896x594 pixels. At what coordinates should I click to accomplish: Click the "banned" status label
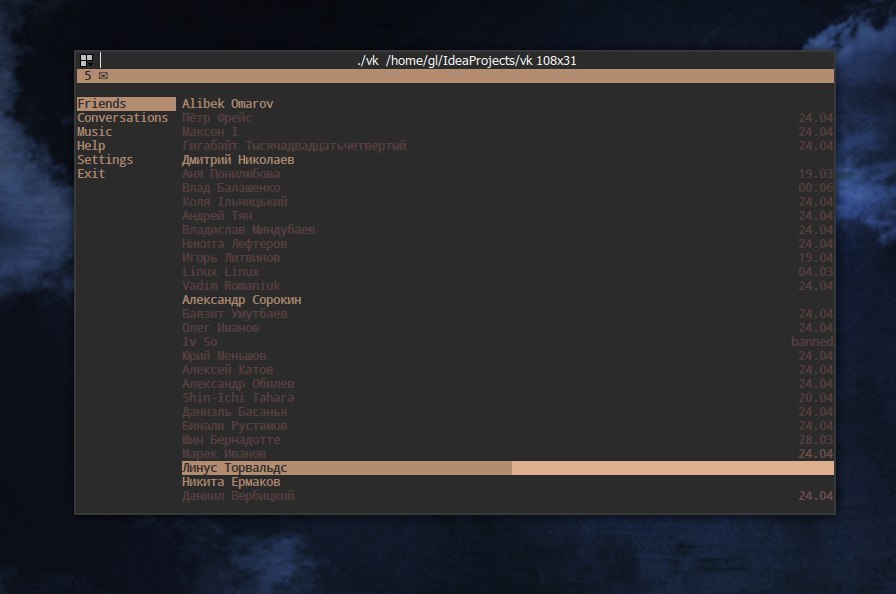pos(812,342)
